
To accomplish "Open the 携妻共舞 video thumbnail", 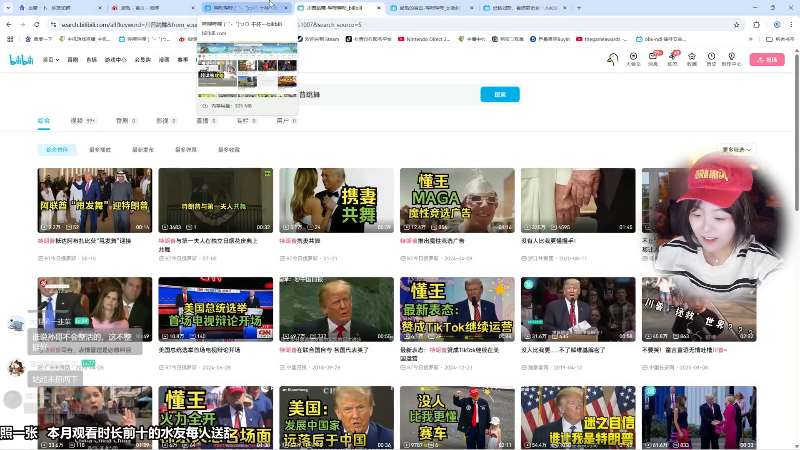I will click(x=336, y=201).
